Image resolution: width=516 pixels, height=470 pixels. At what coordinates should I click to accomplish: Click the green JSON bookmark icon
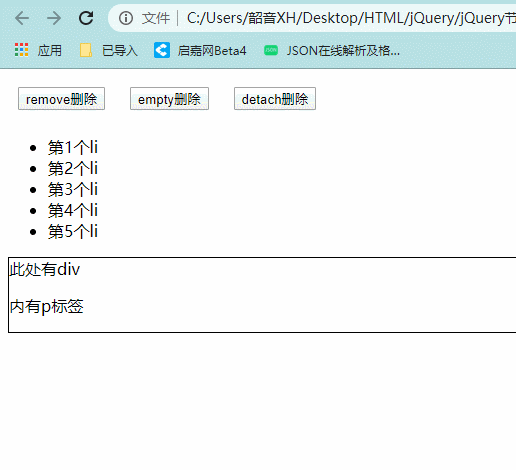(x=271, y=50)
